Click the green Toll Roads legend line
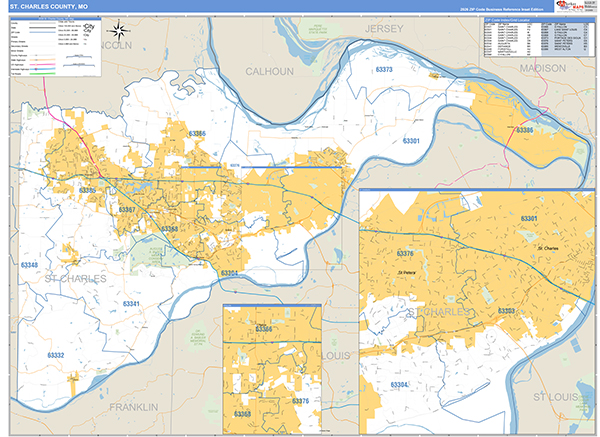Screen dimensions: 600x437 tap(42, 74)
